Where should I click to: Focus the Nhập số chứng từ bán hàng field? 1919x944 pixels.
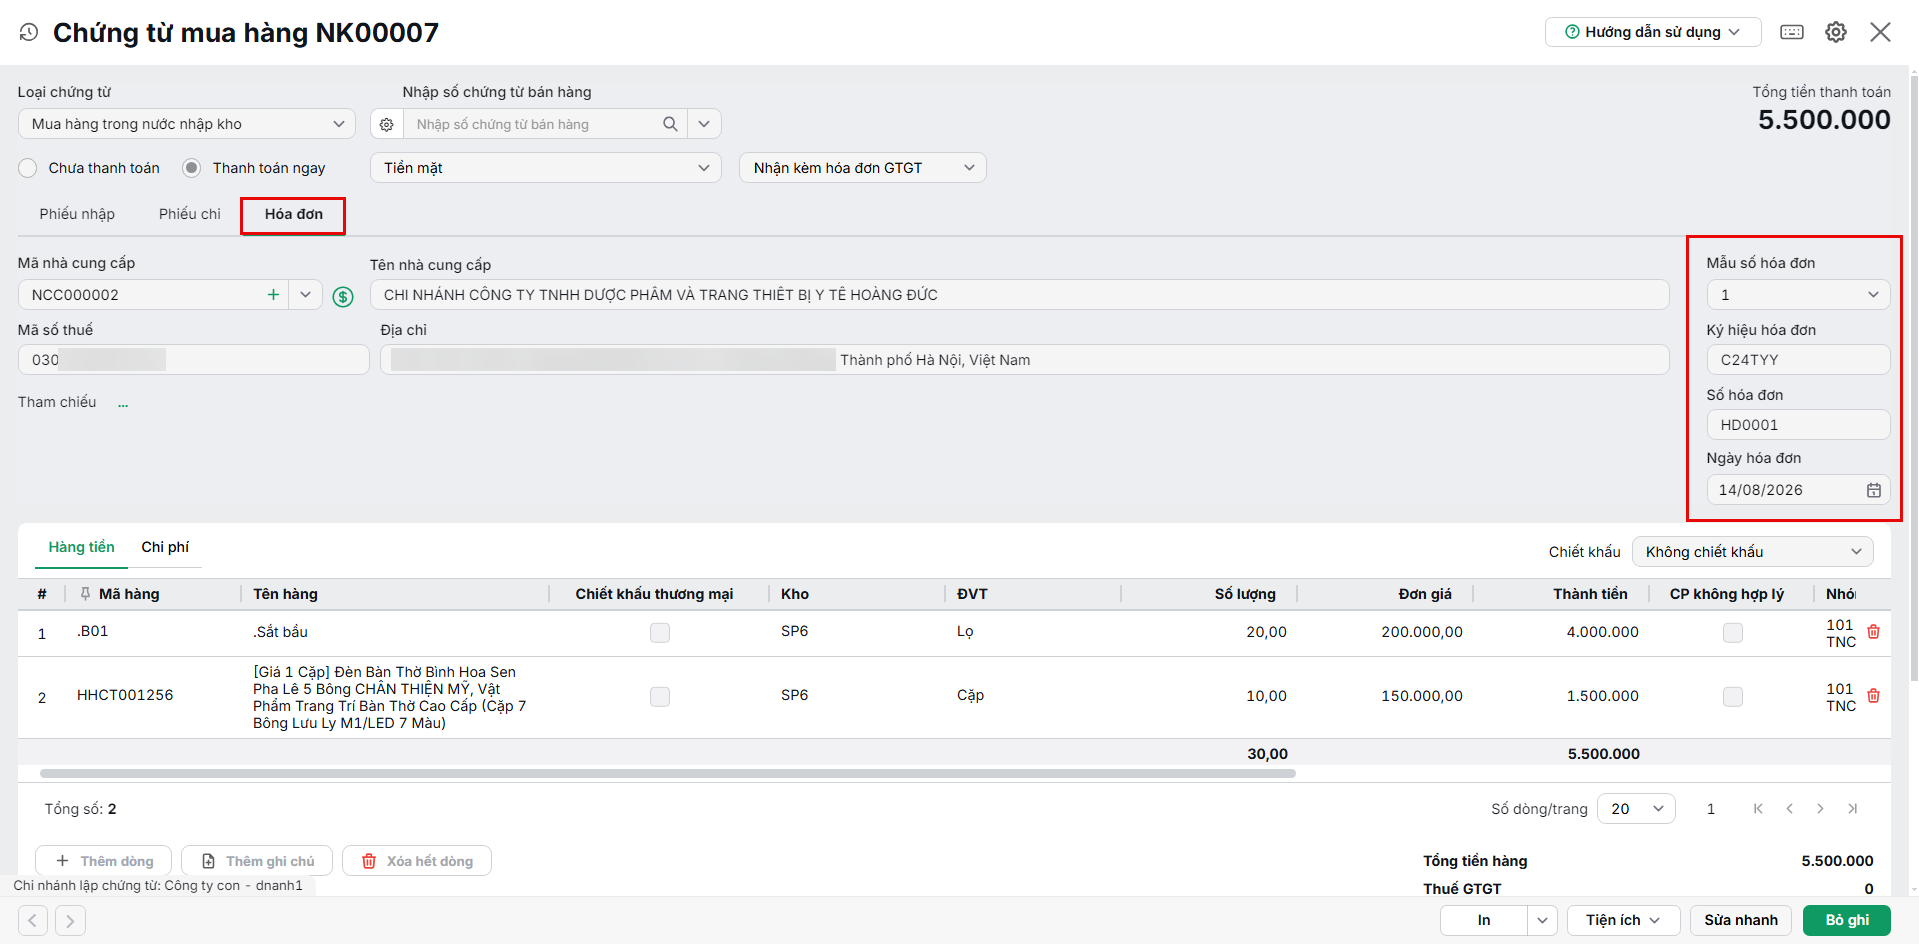pos(534,124)
